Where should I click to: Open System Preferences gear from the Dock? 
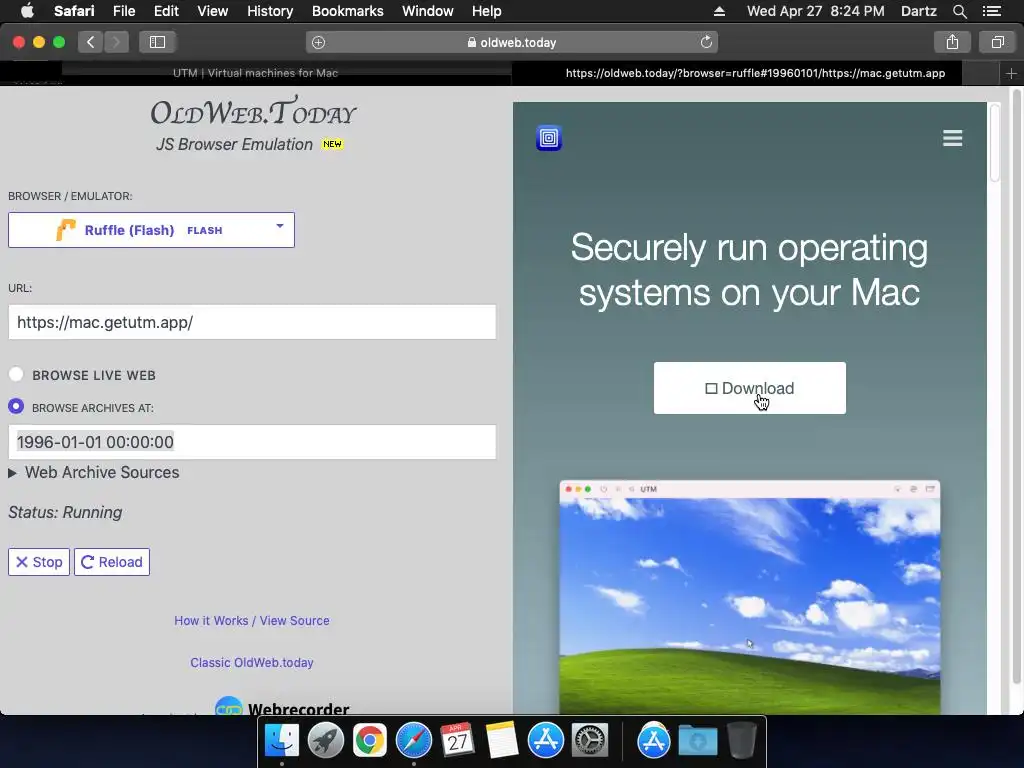coord(590,741)
